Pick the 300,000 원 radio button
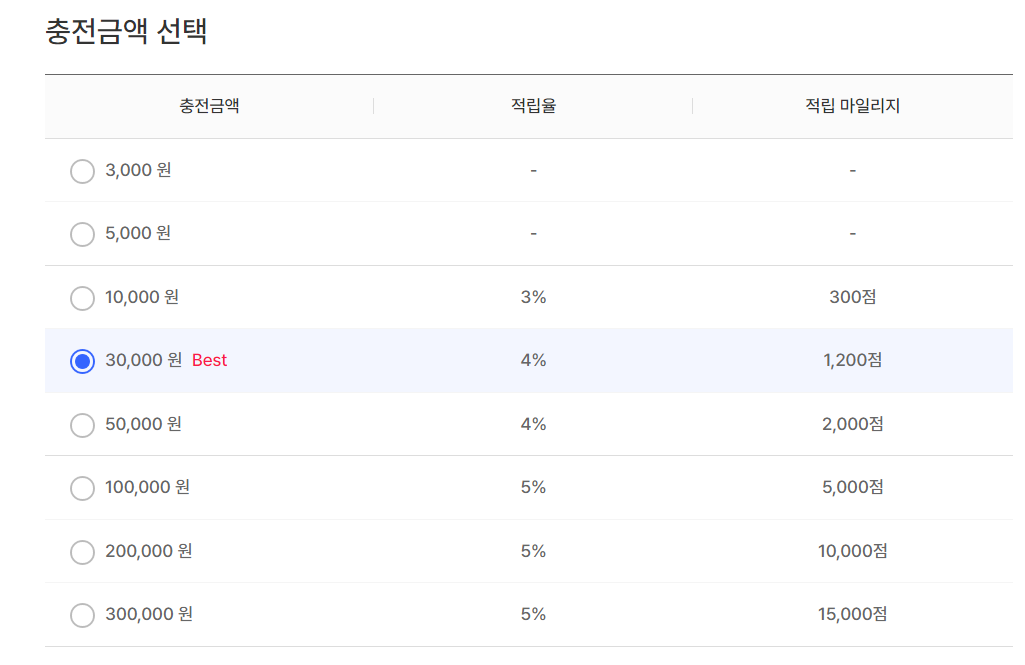The height and width of the screenshot is (665, 1025). pyautogui.click(x=82, y=615)
